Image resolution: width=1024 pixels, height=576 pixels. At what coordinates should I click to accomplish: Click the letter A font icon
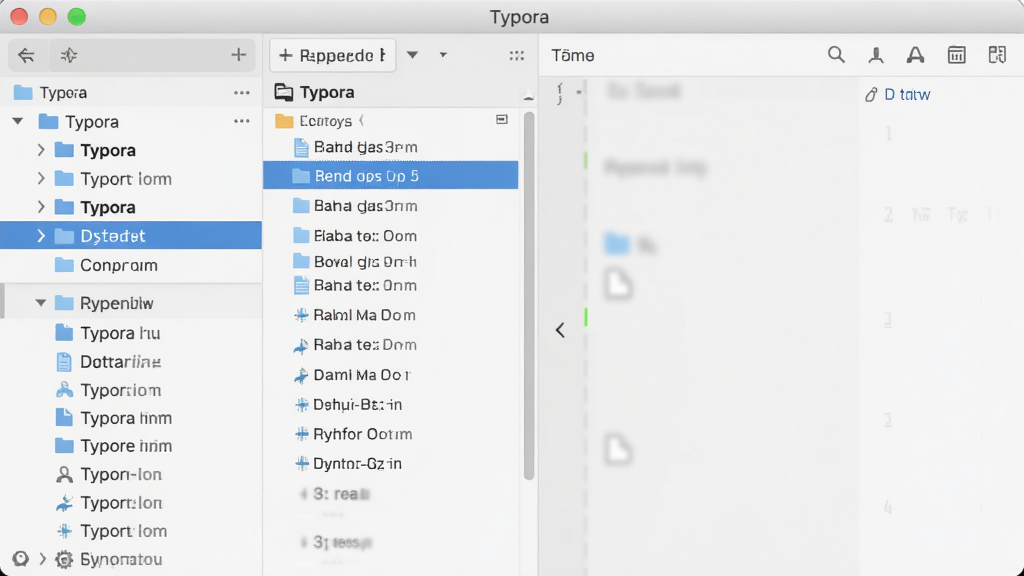click(x=916, y=56)
